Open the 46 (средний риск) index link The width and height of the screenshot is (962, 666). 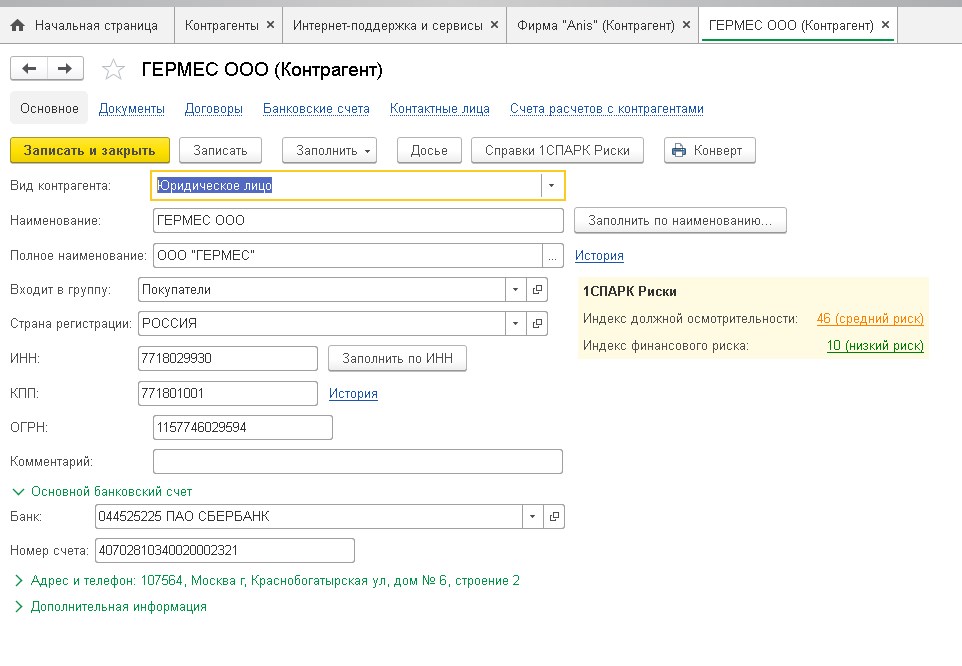869,319
